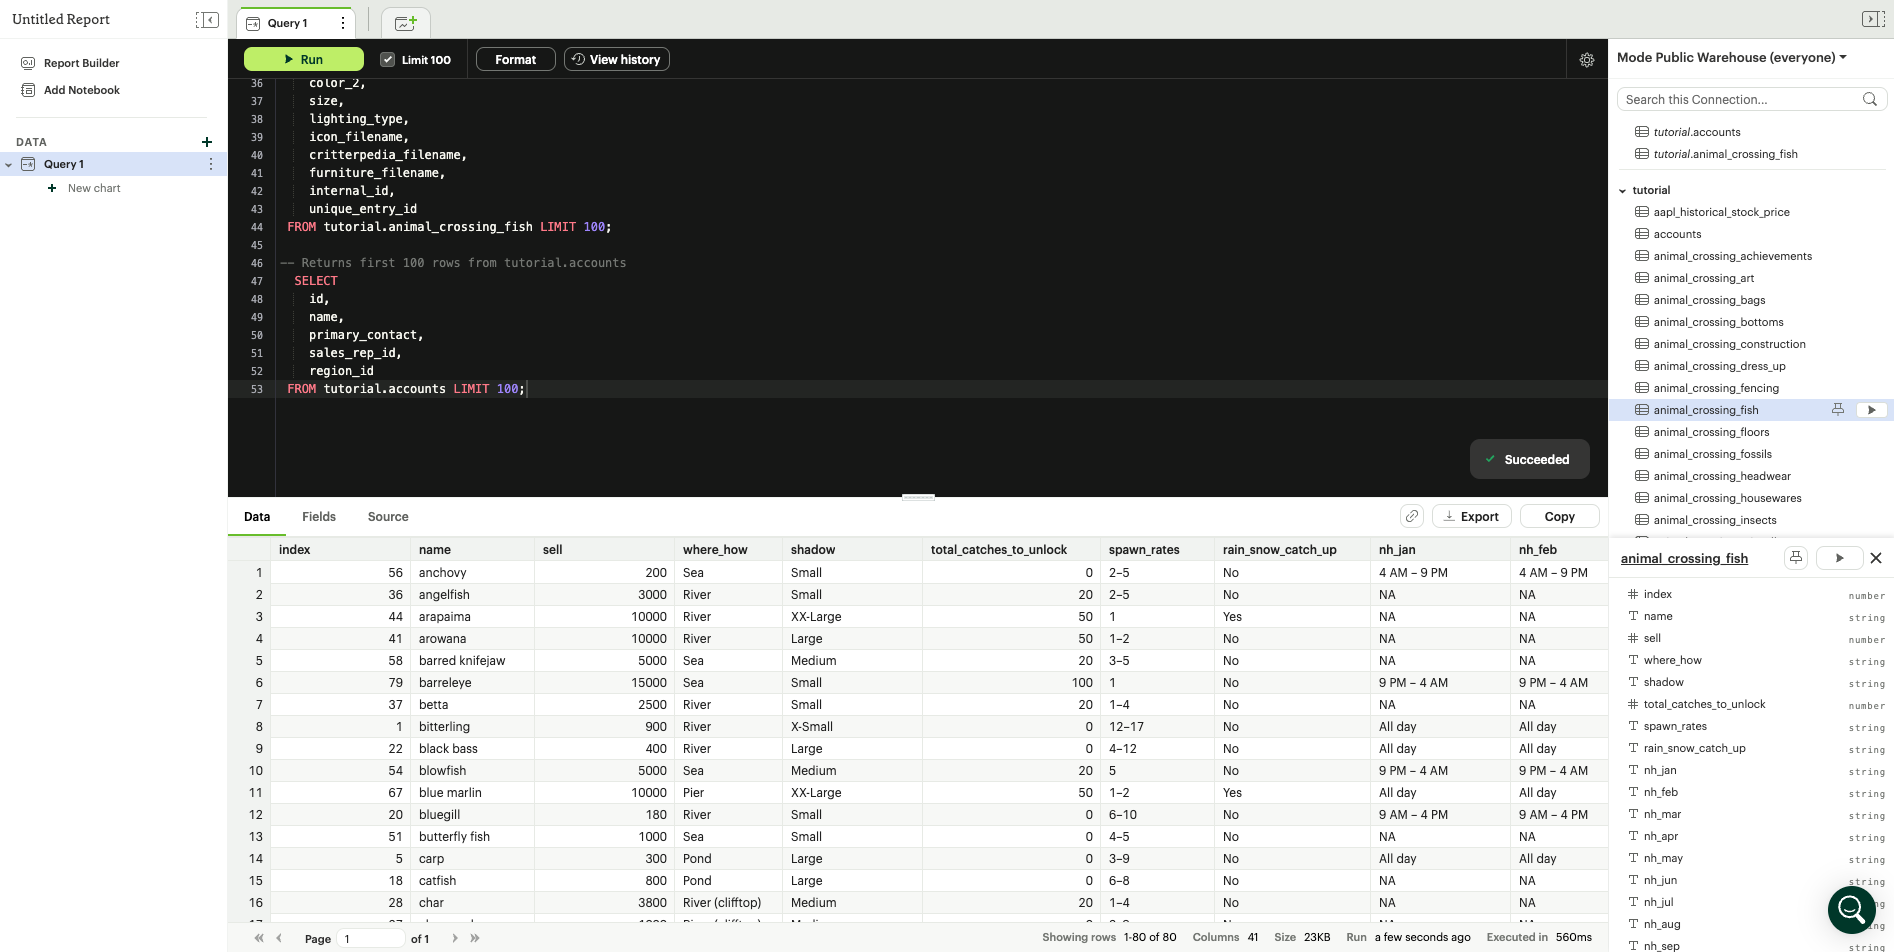Image resolution: width=1894 pixels, height=952 pixels.
Task: Click the magnifier in the connection search box
Action: (1869, 99)
